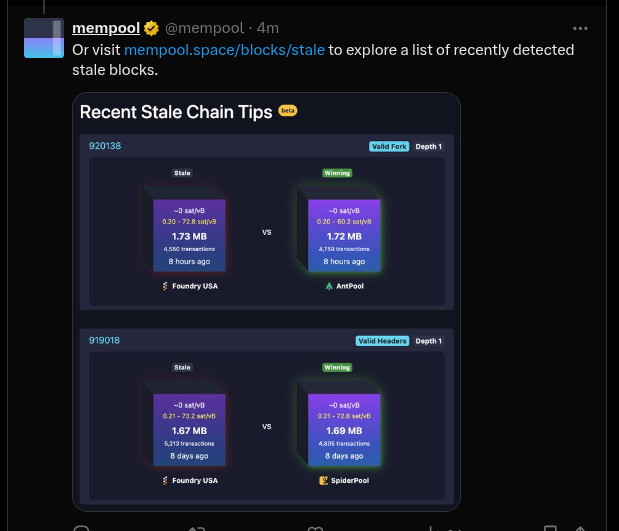Image resolution: width=619 pixels, height=531 pixels.
Task: Open the tweet's more options menu
Action: click(581, 28)
